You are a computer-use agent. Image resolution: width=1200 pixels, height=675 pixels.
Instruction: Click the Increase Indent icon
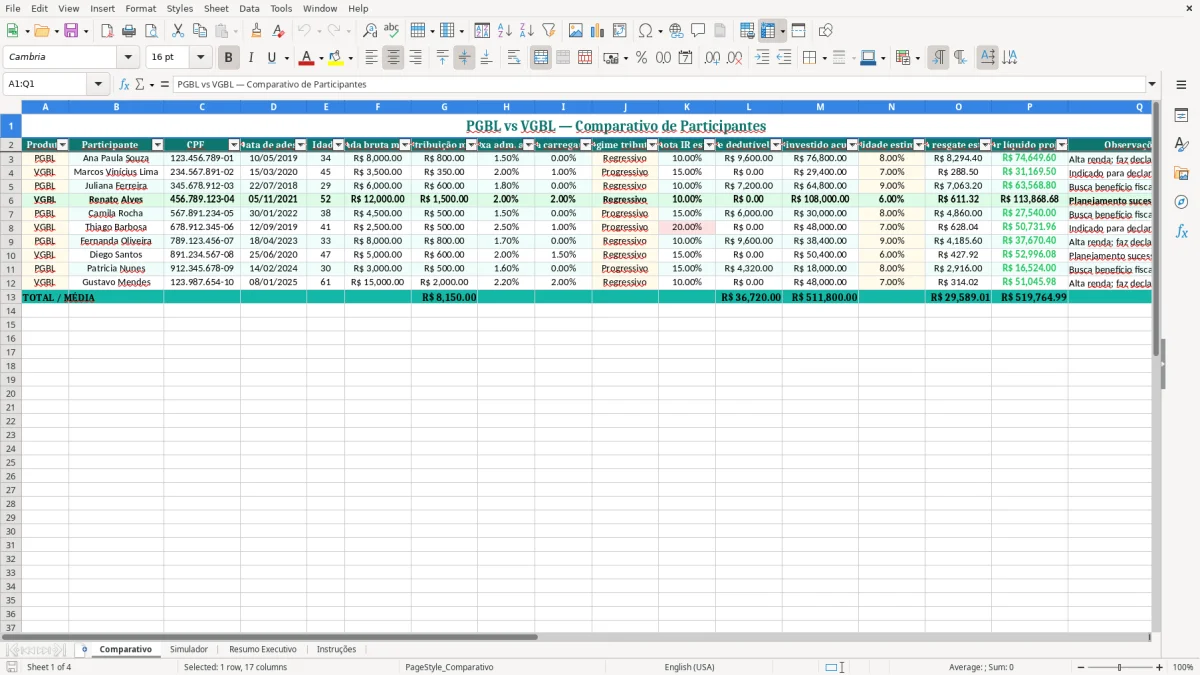pyautogui.click(x=762, y=58)
